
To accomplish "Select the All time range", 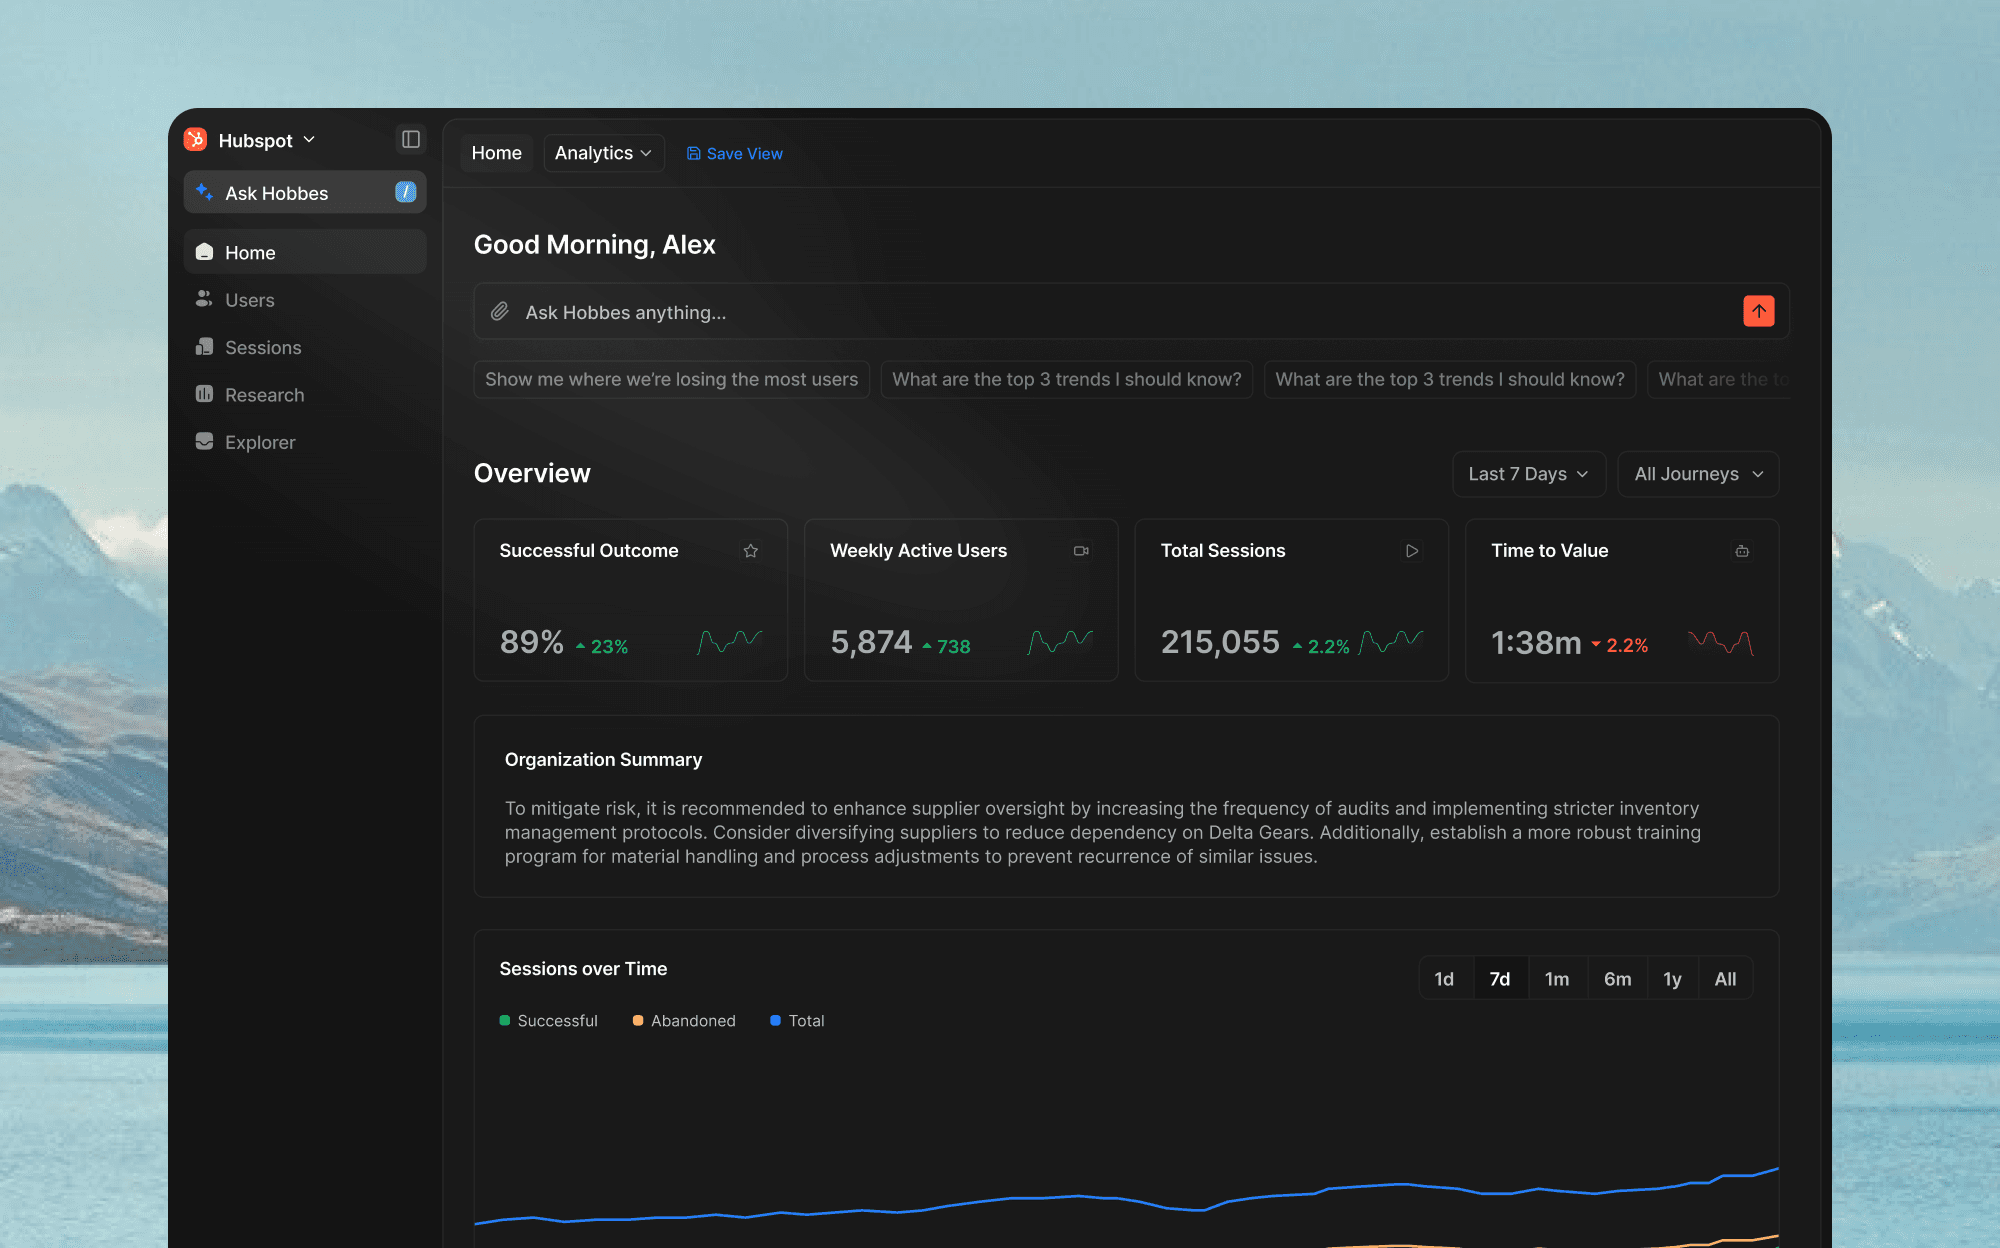I will tap(1725, 979).
